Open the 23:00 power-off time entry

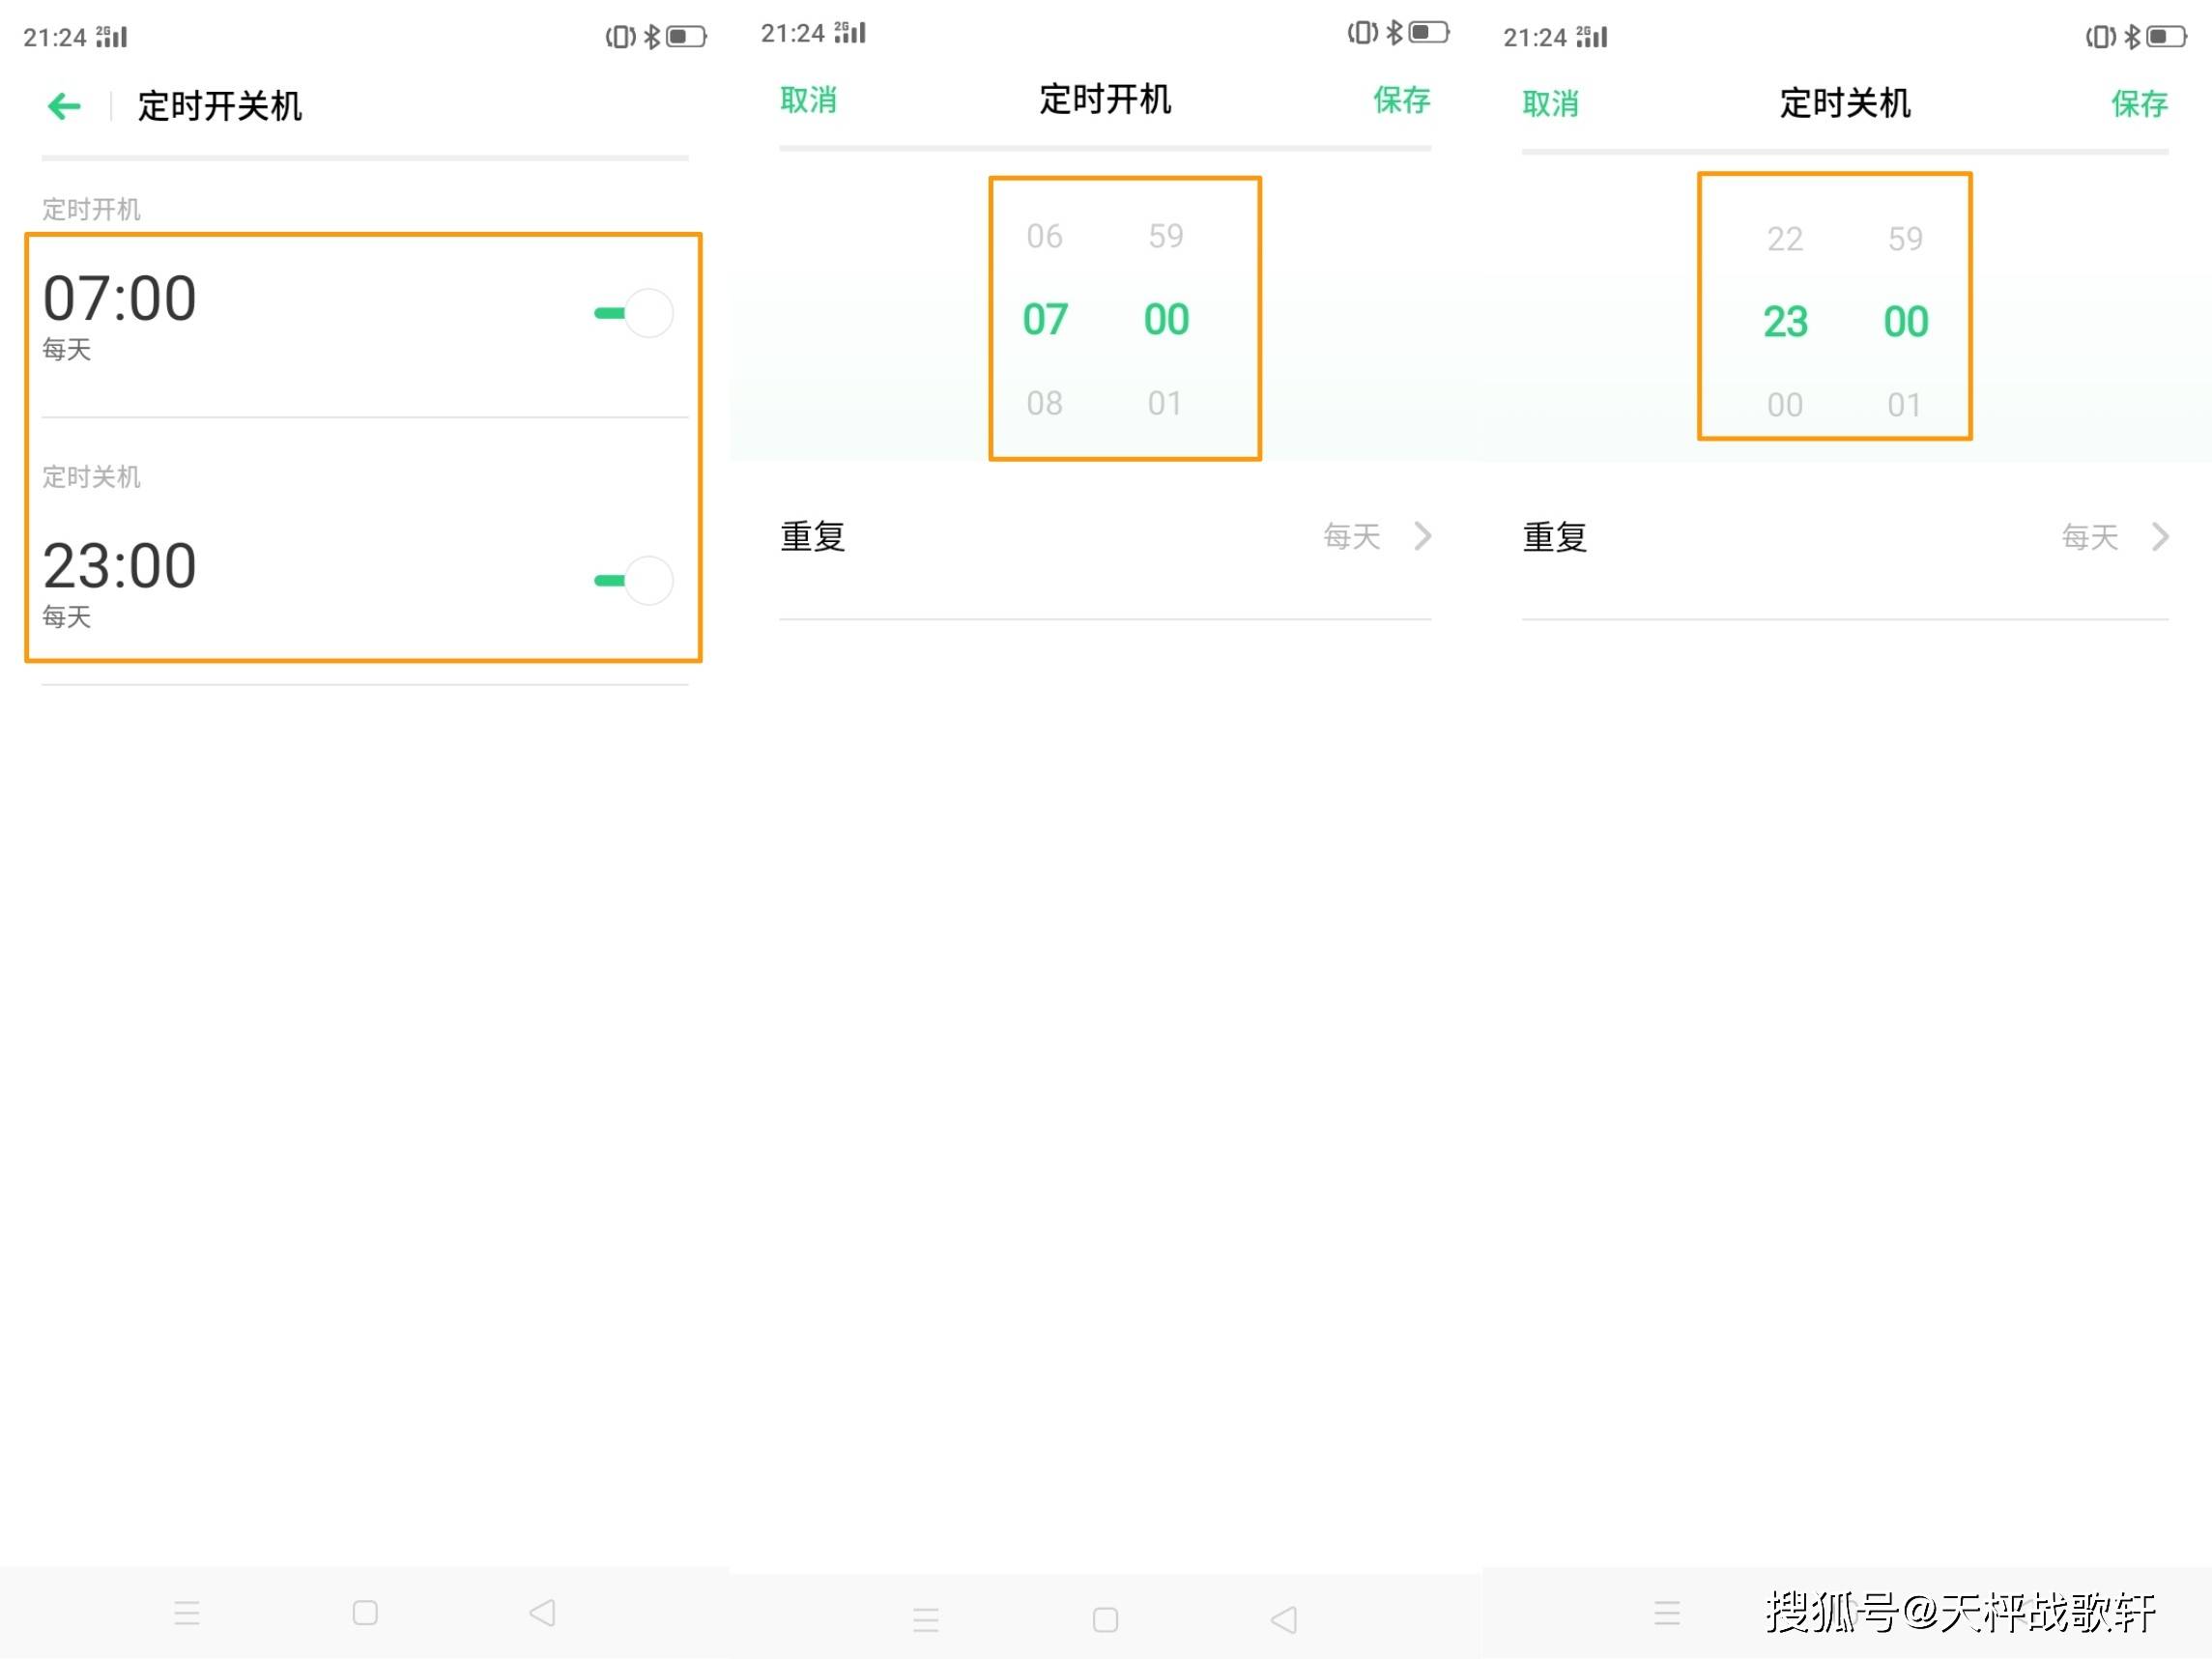pos(365,583)
